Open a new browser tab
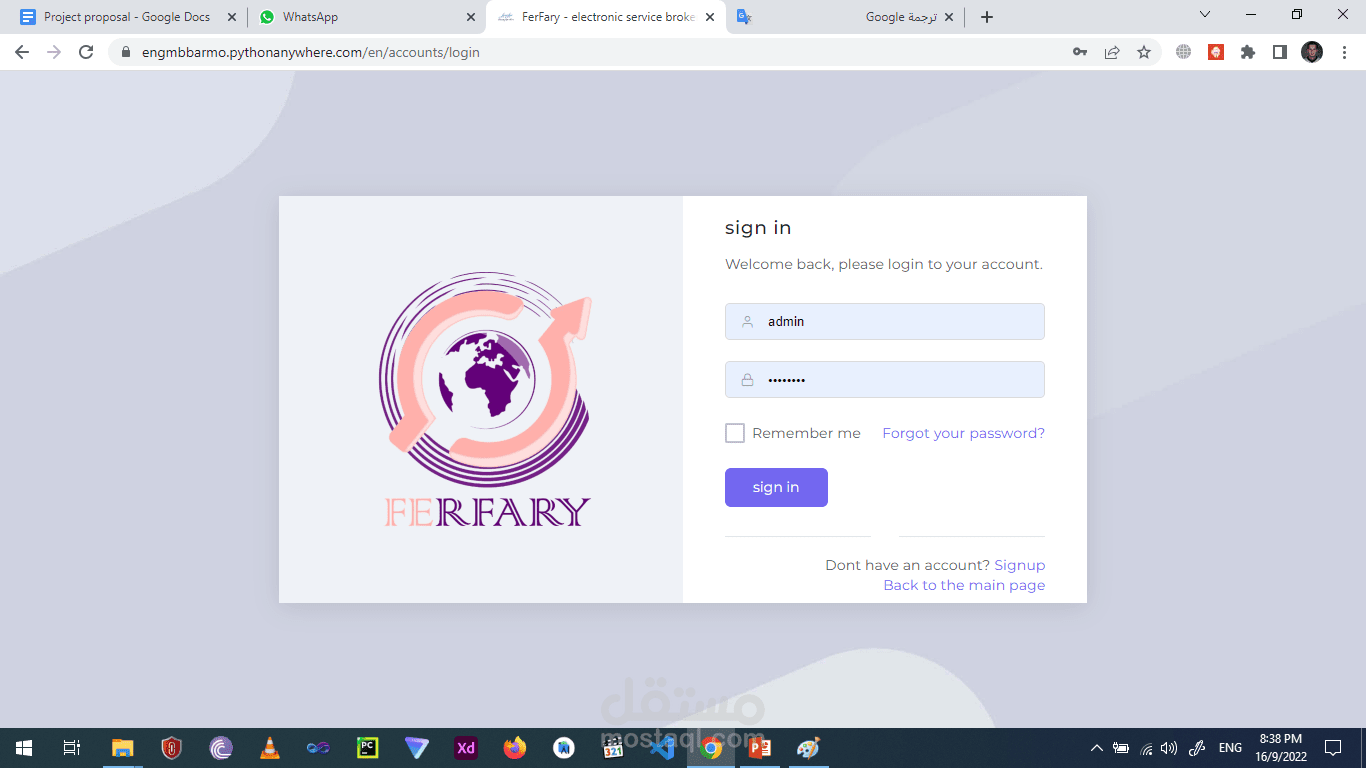1366x768 pixels. 987,17
